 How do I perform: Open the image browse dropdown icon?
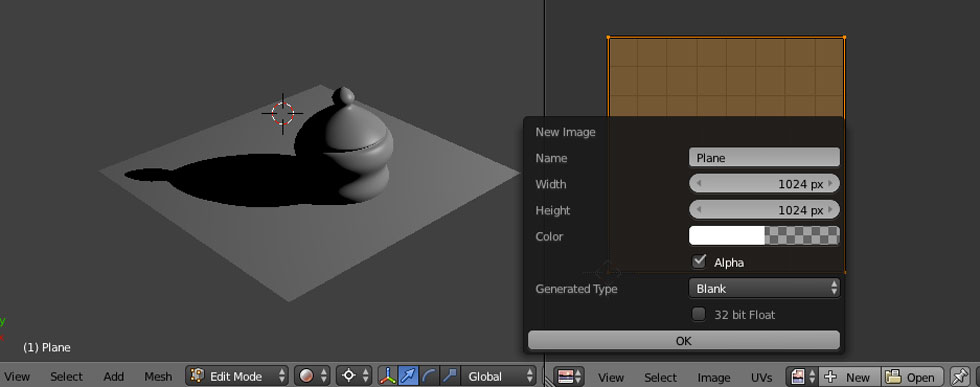click(802, 376)
